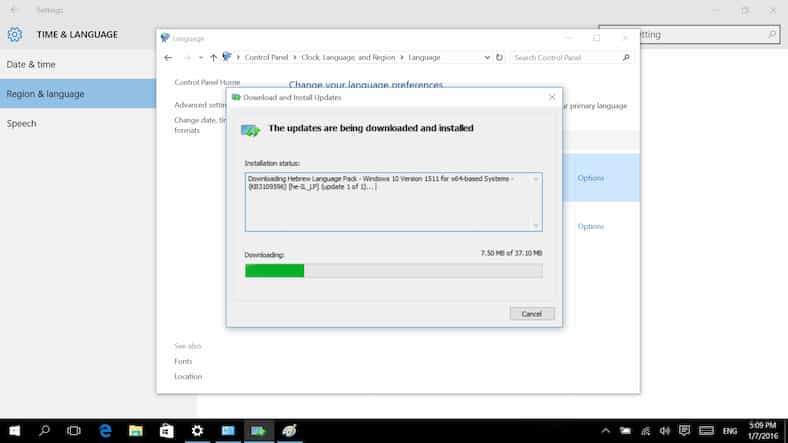Go up one level in Control Panel

(213, 58)
